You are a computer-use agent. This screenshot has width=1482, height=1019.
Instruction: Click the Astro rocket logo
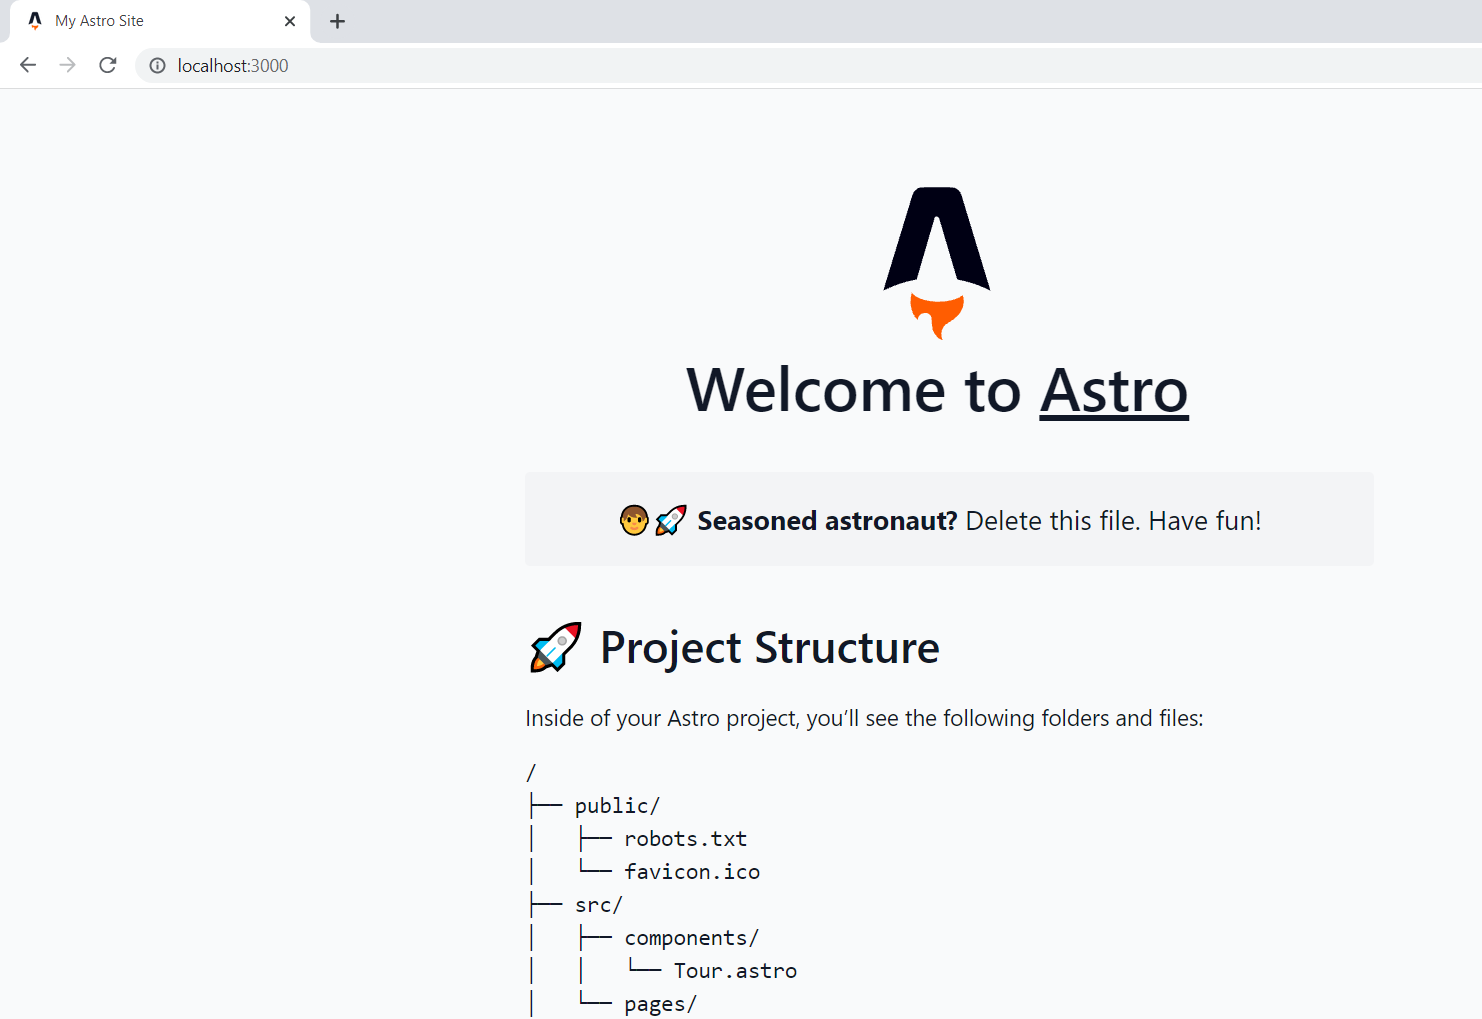937,263
